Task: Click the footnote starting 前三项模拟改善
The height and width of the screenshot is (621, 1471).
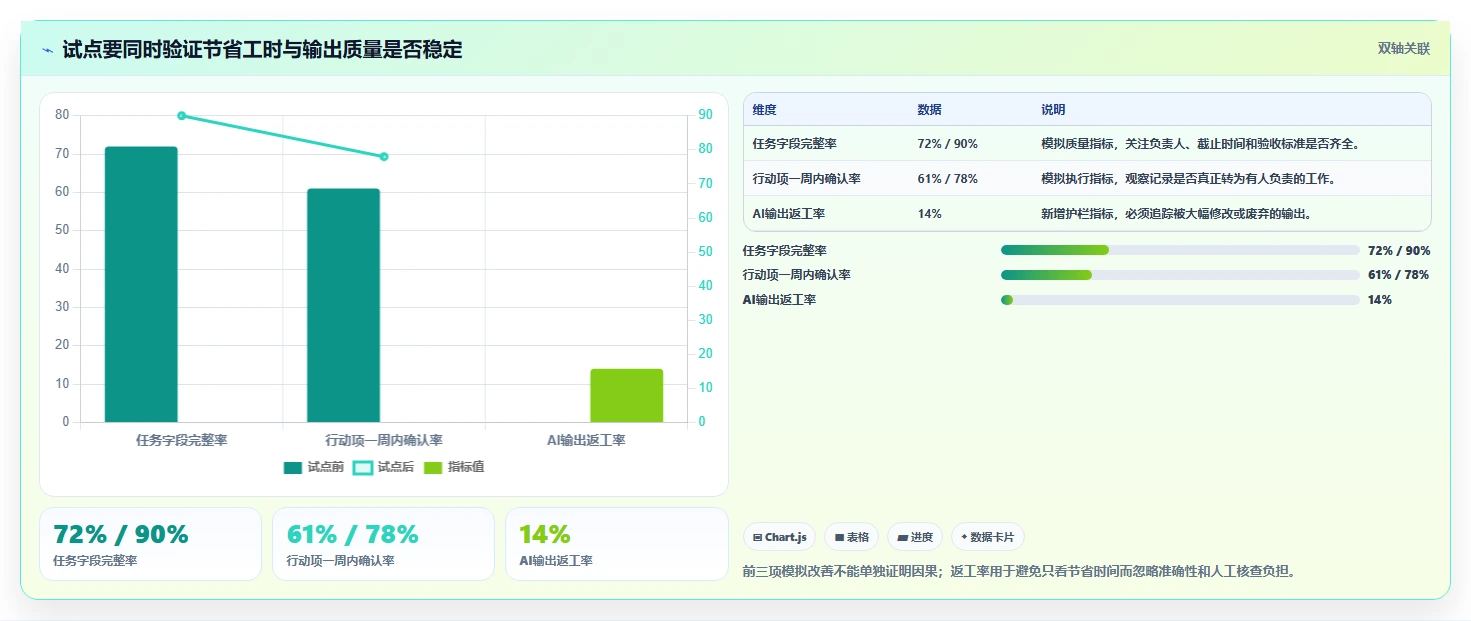Action: [x=1020, y=572]
